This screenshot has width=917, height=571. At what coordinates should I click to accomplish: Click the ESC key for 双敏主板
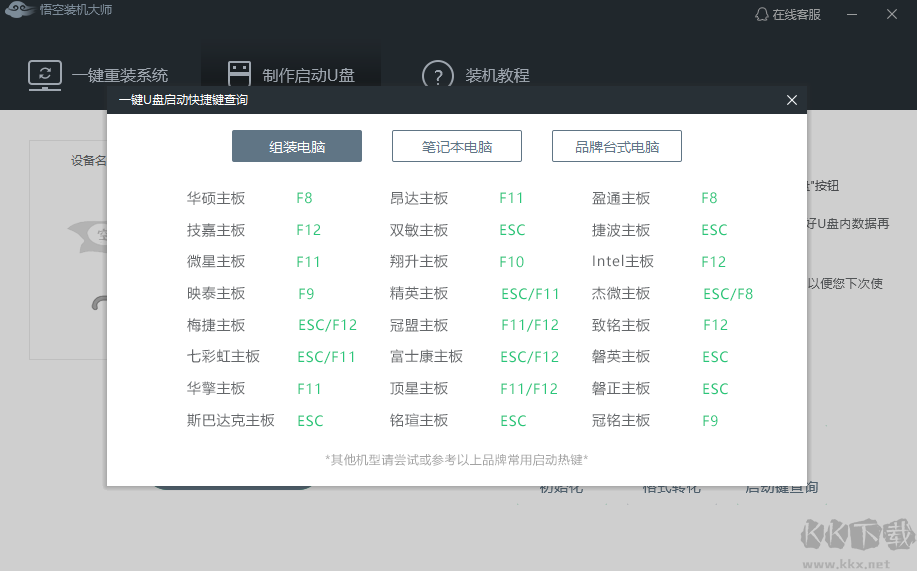tap(512, 230)
